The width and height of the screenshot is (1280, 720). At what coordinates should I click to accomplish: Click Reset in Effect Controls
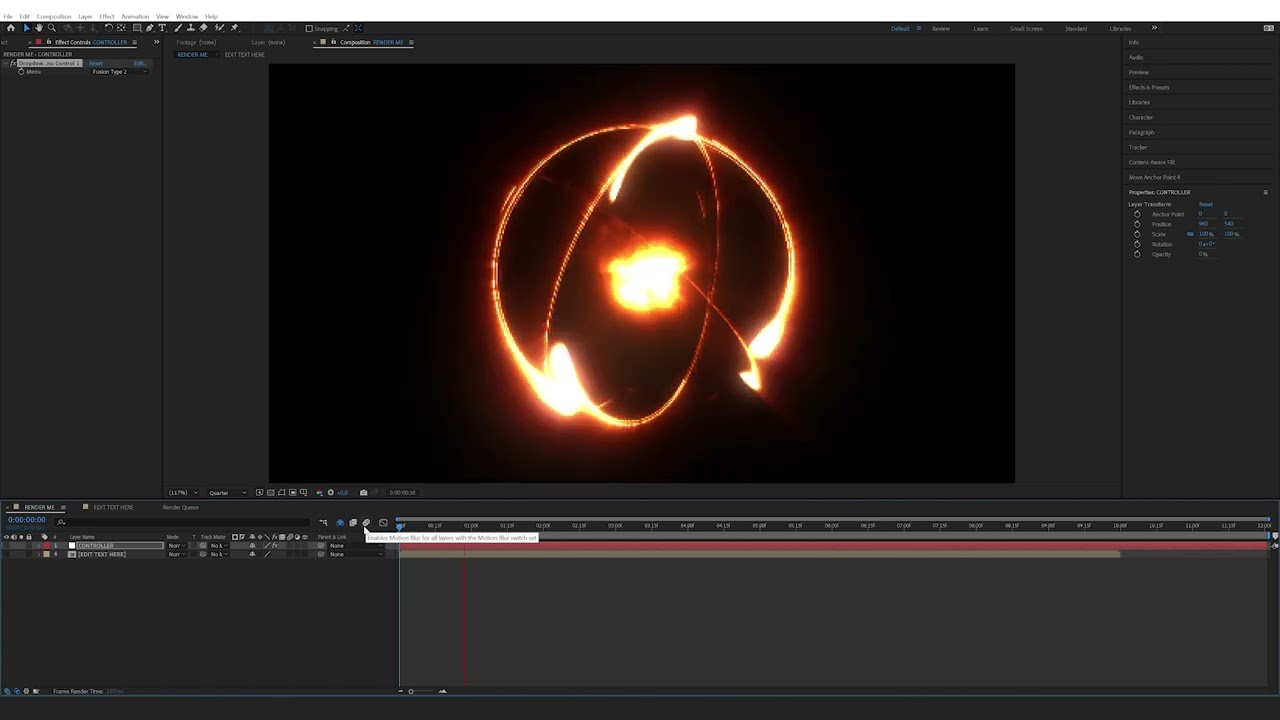point(96,63)
